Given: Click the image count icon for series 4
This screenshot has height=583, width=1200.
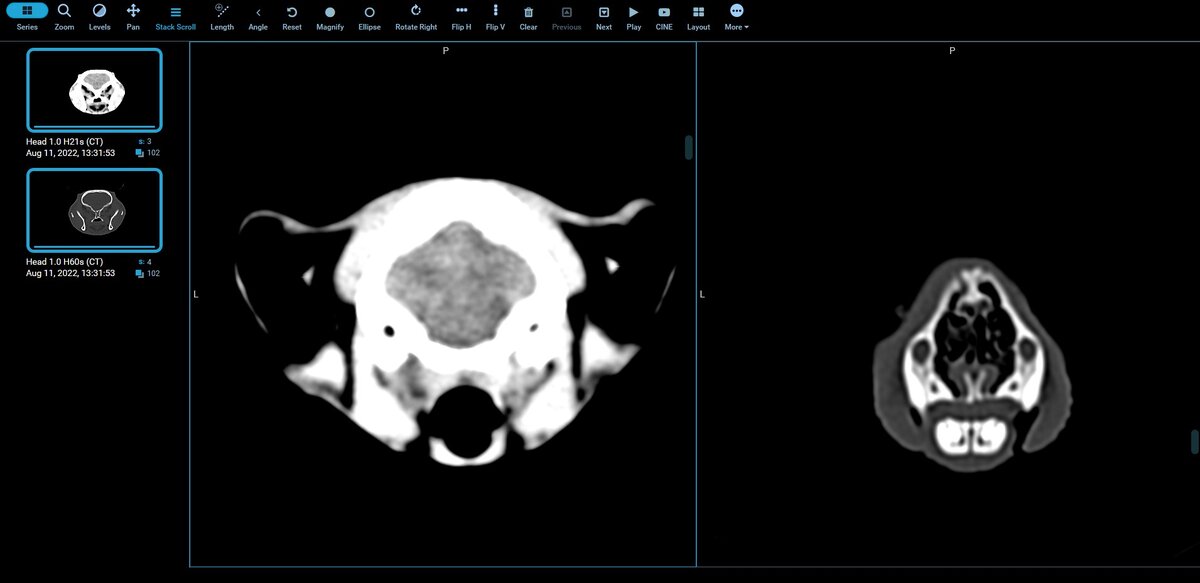Looking at the screenshot, I should (x=139, y=273).
